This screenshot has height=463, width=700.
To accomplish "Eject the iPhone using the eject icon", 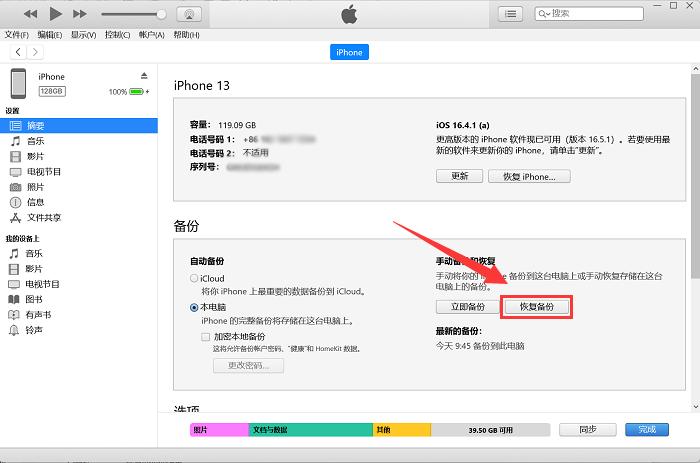I will click(144, 76).
